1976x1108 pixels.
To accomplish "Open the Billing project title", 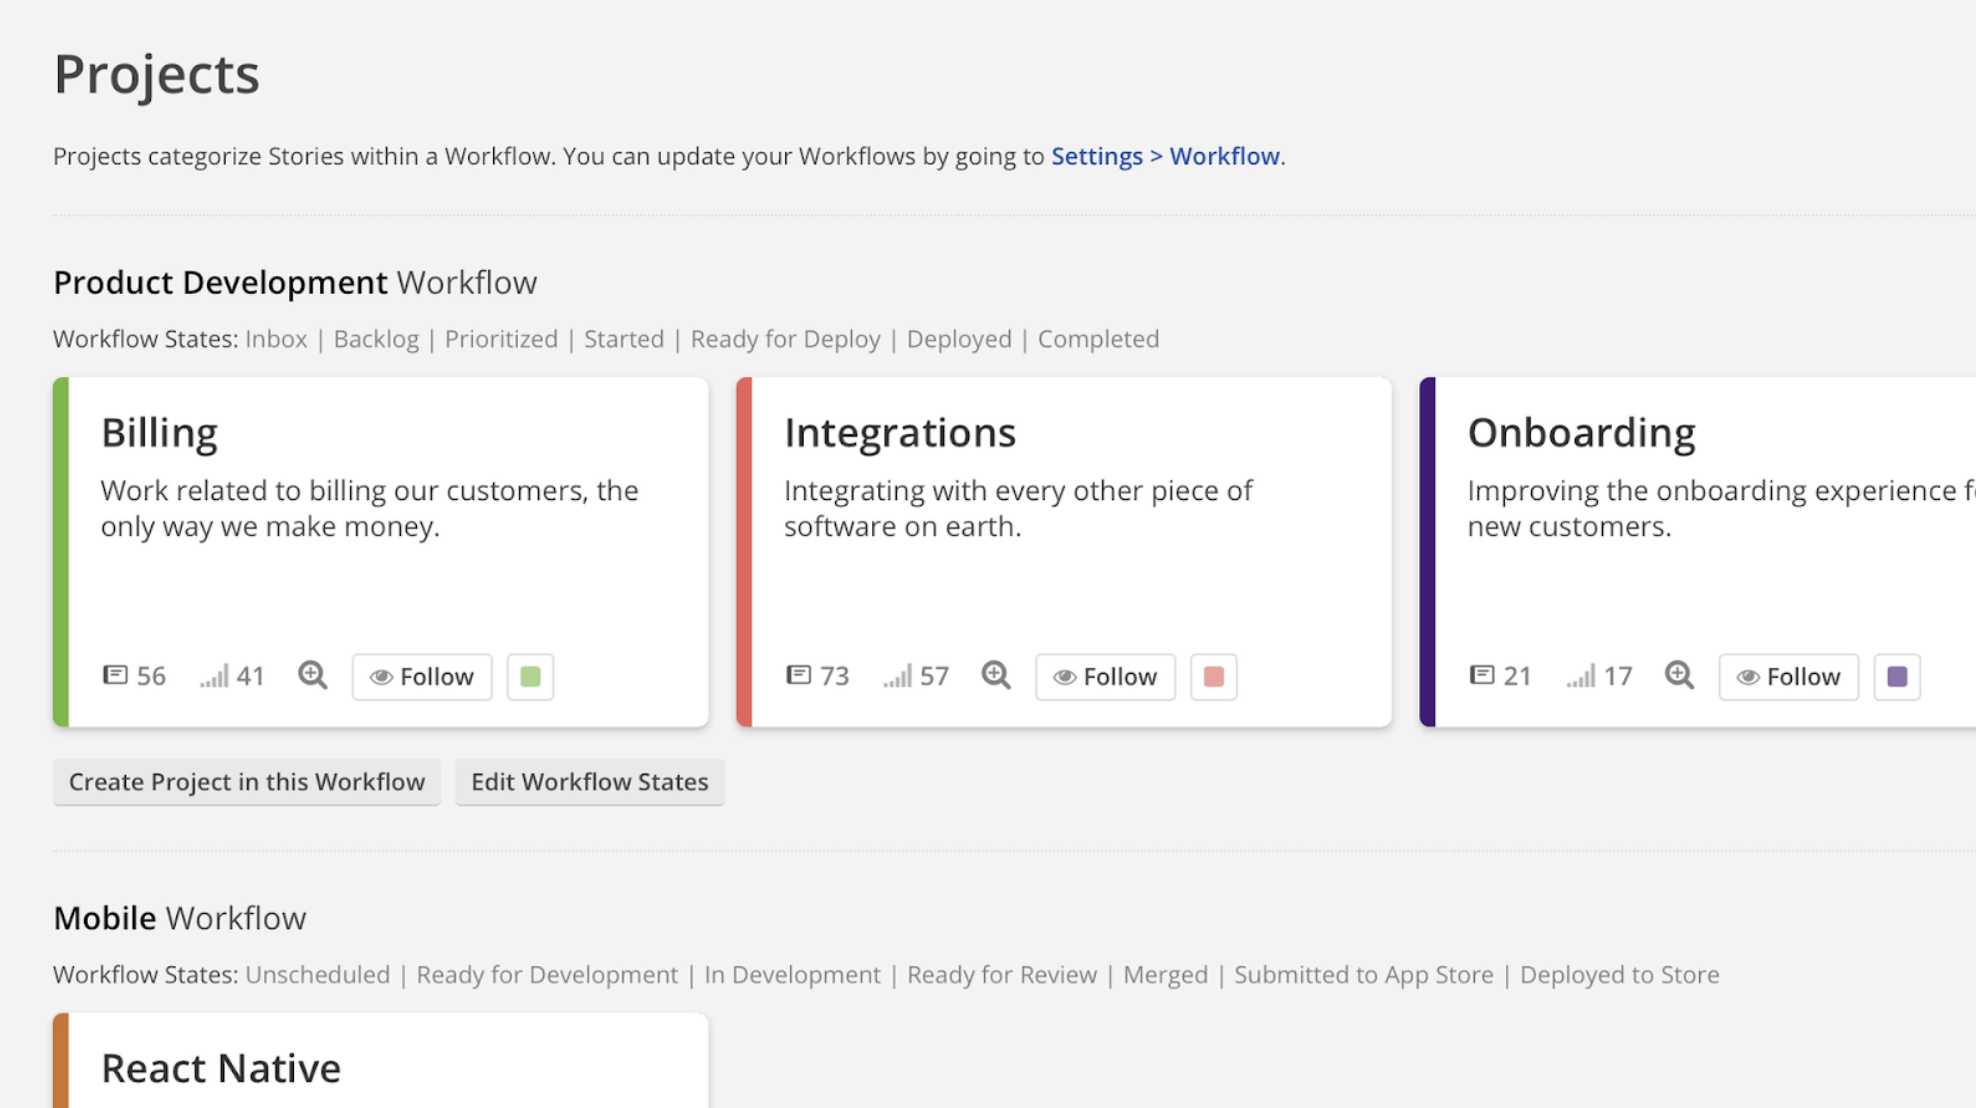I will click(x=159, y=433).
